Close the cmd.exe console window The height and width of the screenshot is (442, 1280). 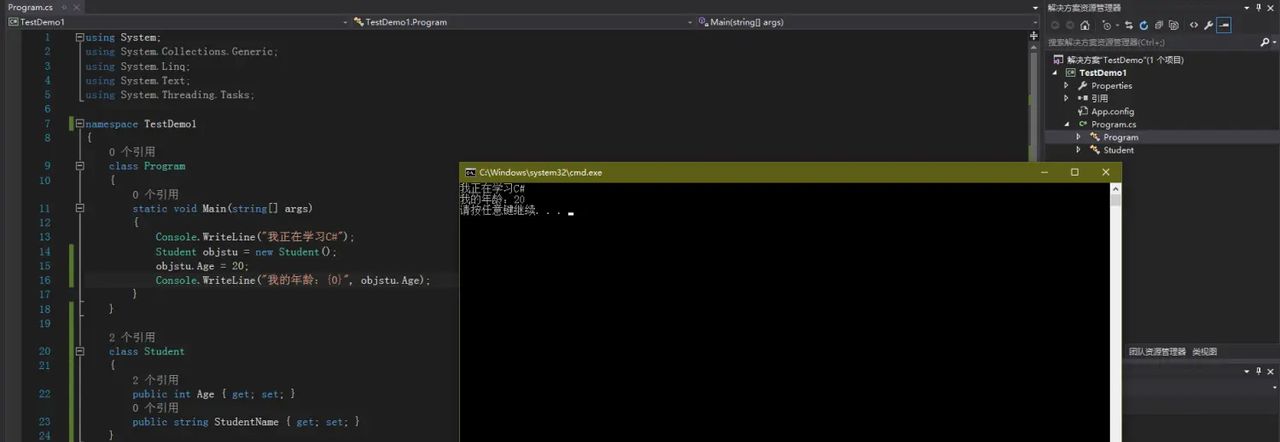coord(1106,172)
